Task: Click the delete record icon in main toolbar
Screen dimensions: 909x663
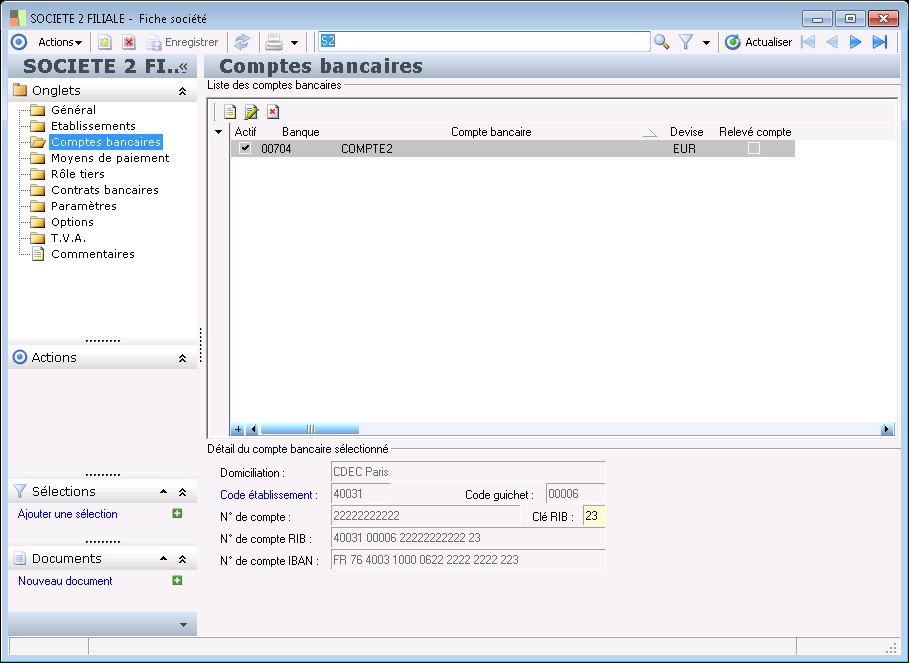Action: pos(129,42)
